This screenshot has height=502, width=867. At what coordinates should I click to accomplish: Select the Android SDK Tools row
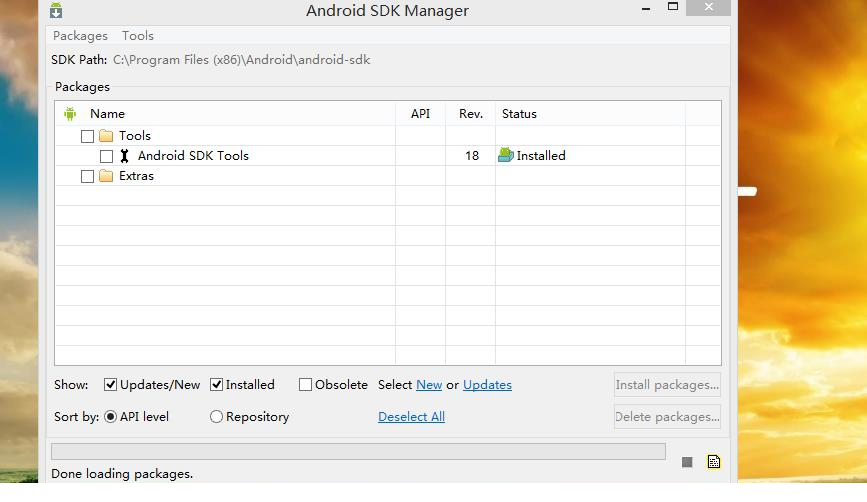coord(388,156)
